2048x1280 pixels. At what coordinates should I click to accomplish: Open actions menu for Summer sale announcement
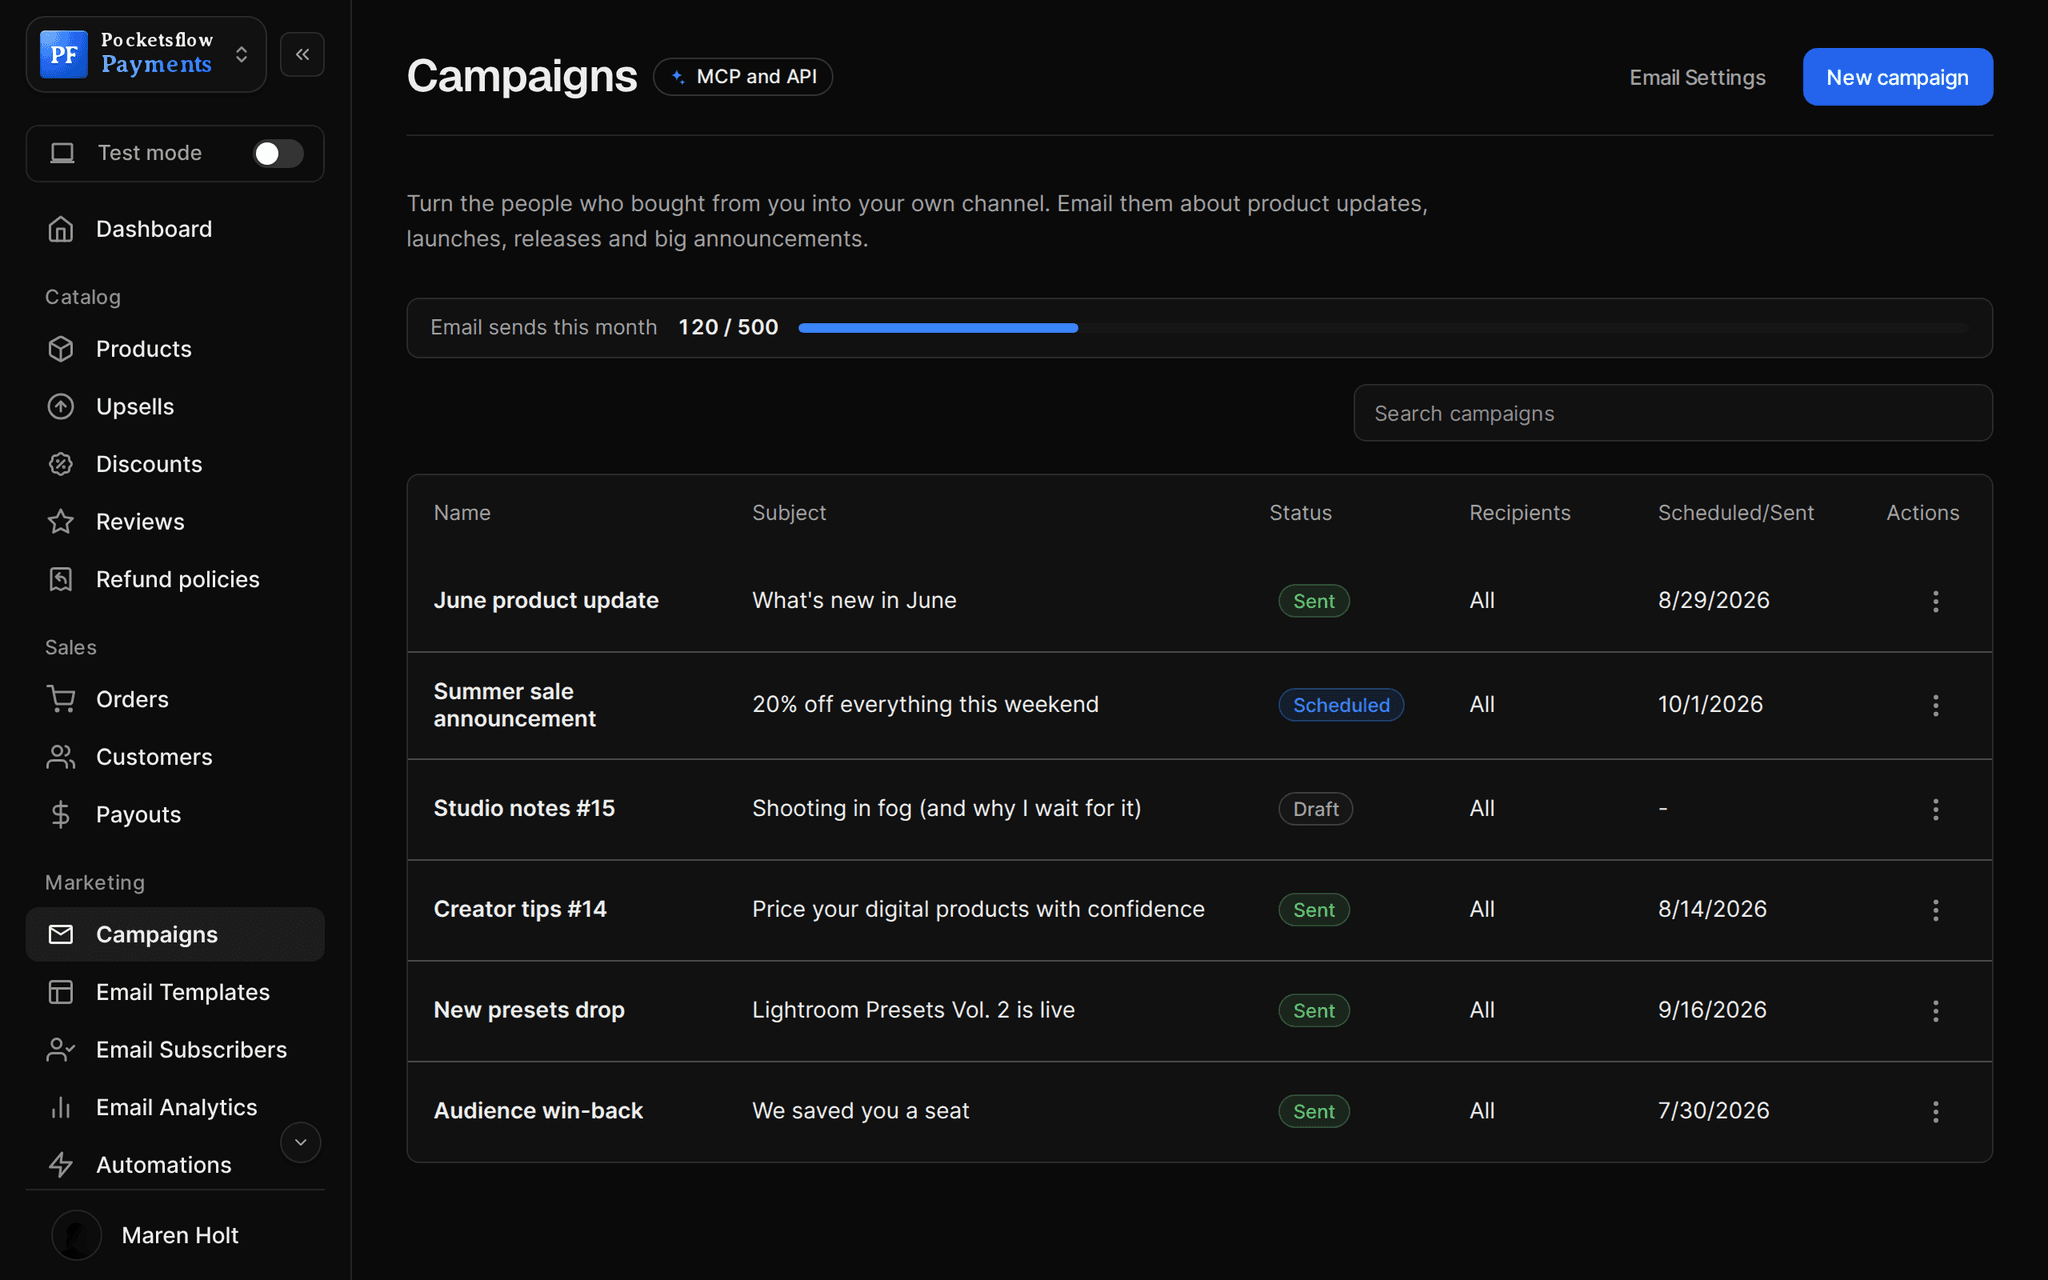pyautogui.click(x=1936, y=705)
